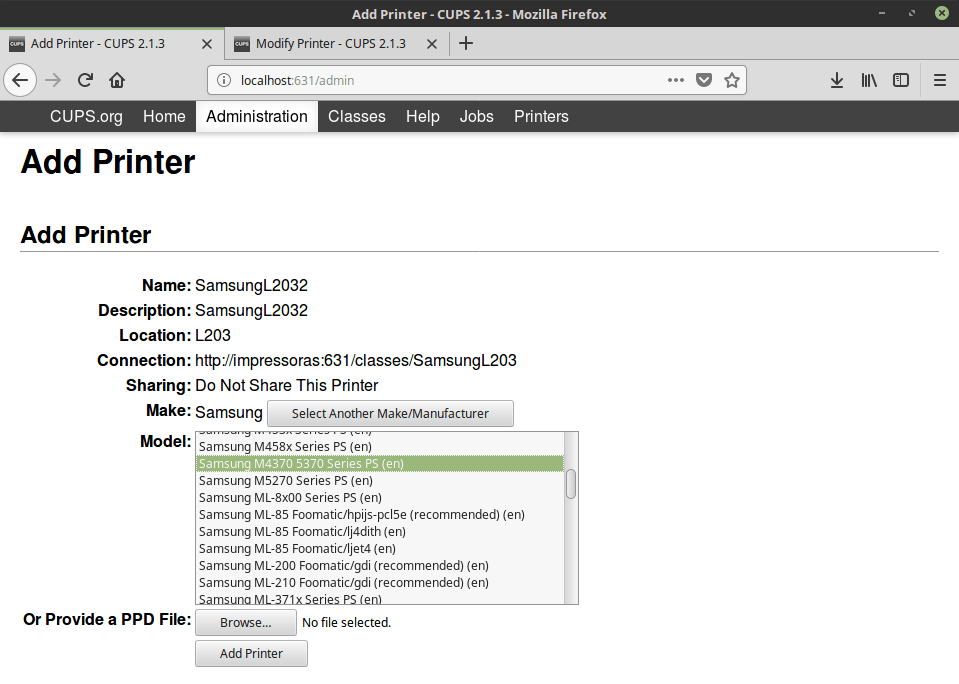The width and height of the screenshot is (959, 684).
Task: Open the CUPS Help page
Action: pyautogui.click(x=423, y=116)
